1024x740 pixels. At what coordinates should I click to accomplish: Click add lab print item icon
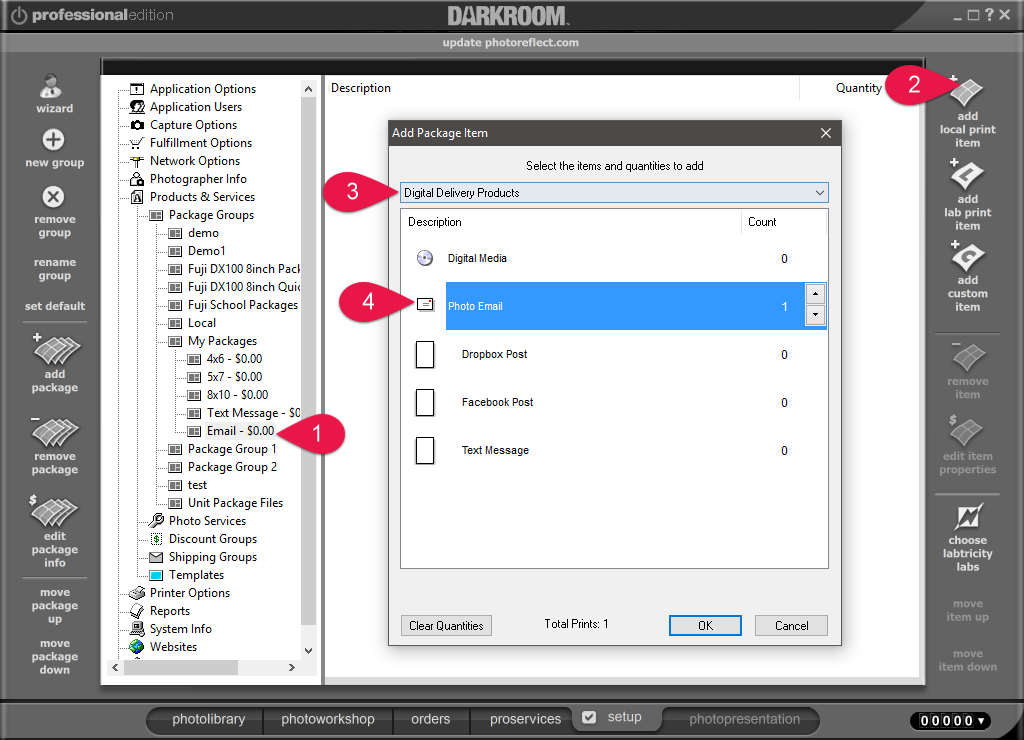pyautogui.click(x=967, y=174)
